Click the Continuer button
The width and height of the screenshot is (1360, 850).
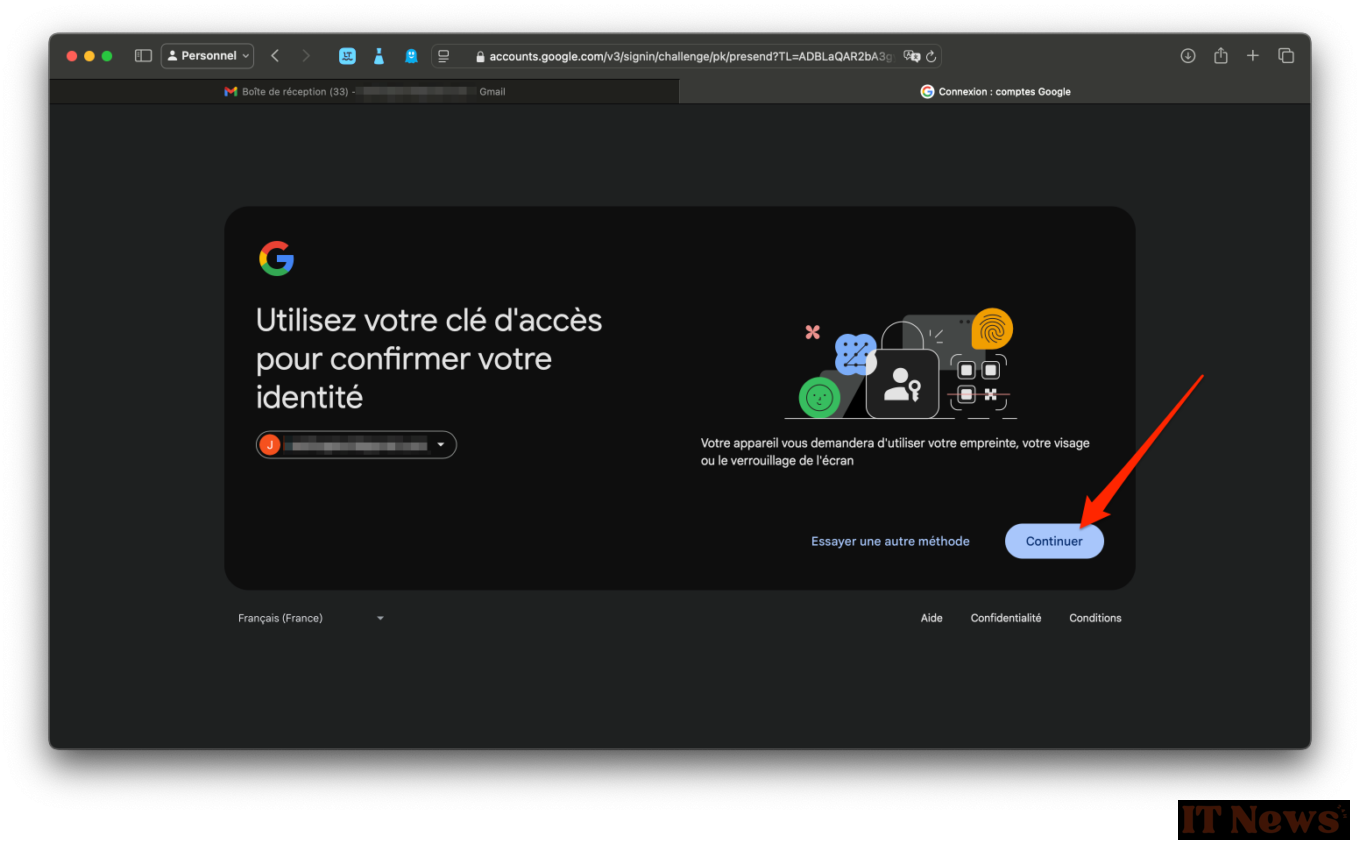[1054, 541]
